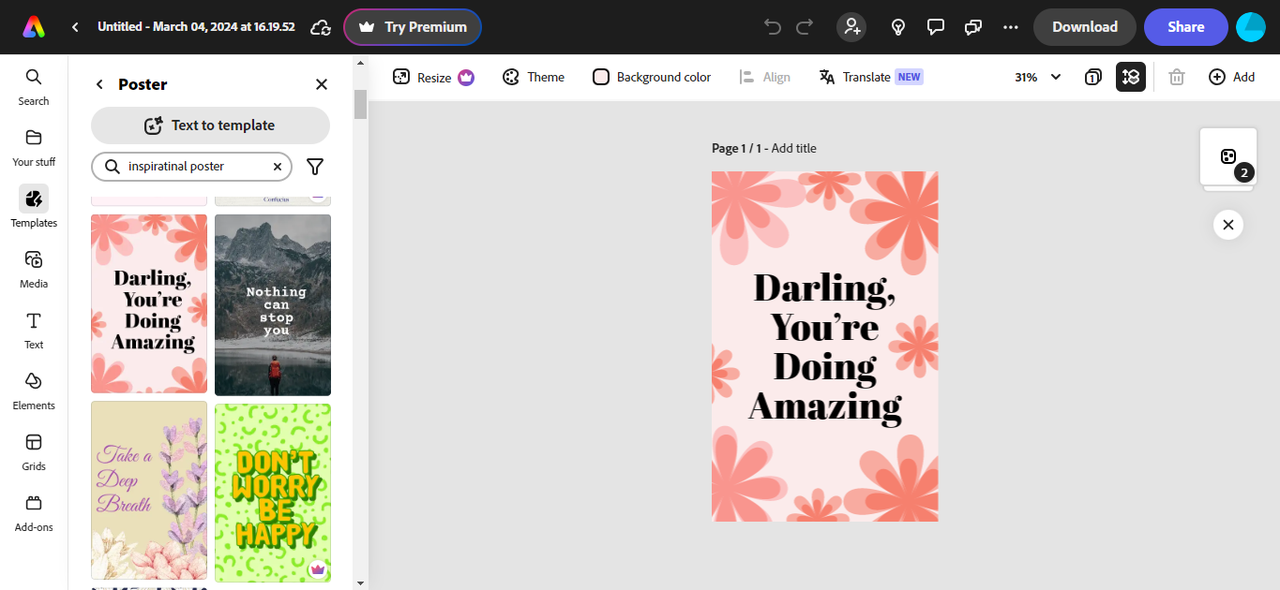Close the Poster templates panel

point(321,85)
